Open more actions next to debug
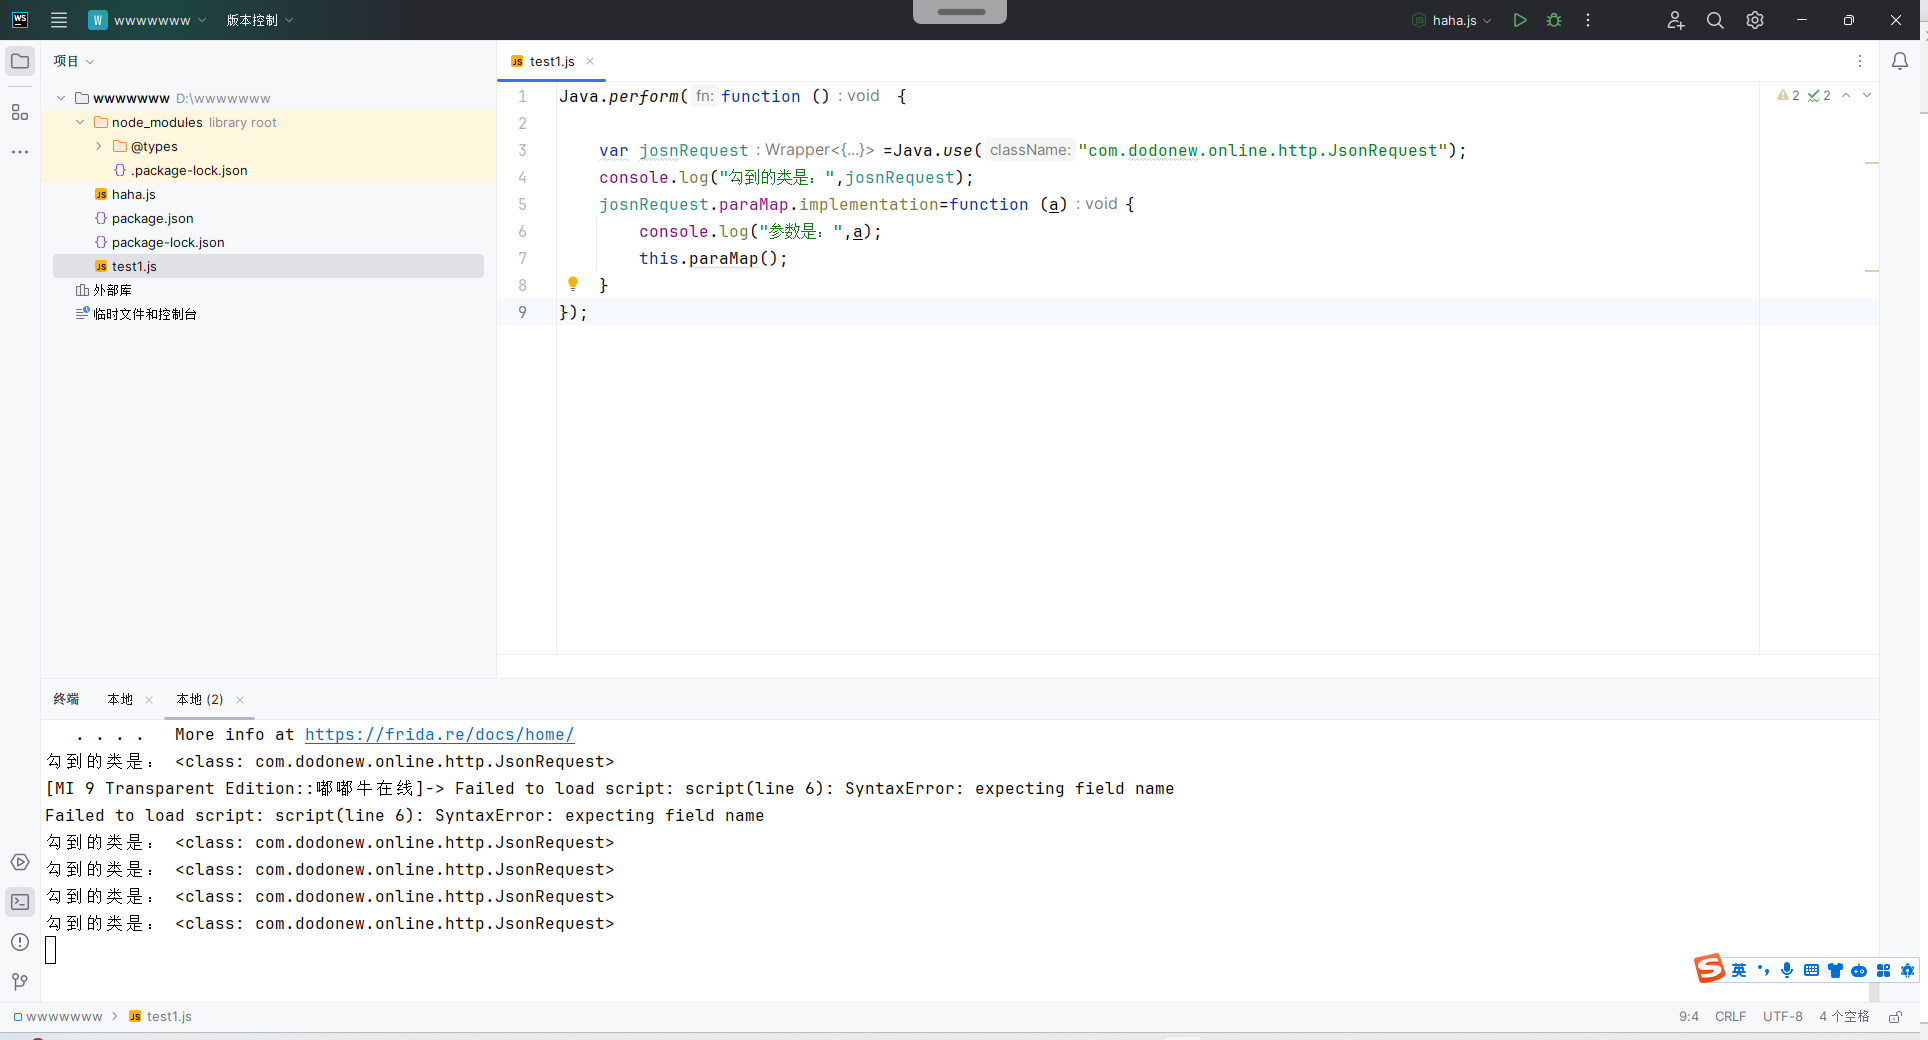1928x1040 pixels. 1588,20
